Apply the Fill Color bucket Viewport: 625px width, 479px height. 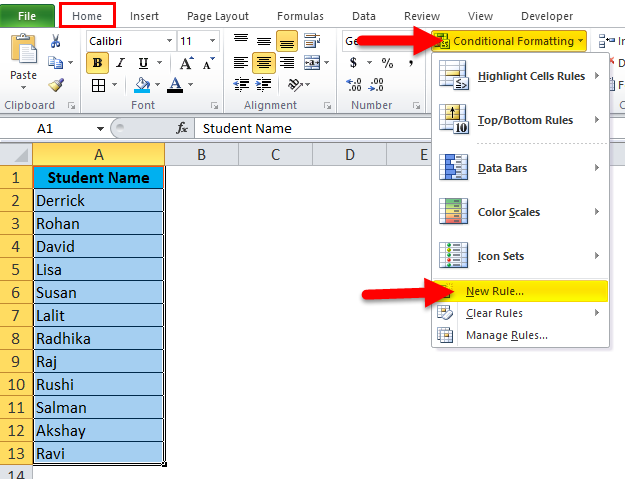tap(142, 85)
